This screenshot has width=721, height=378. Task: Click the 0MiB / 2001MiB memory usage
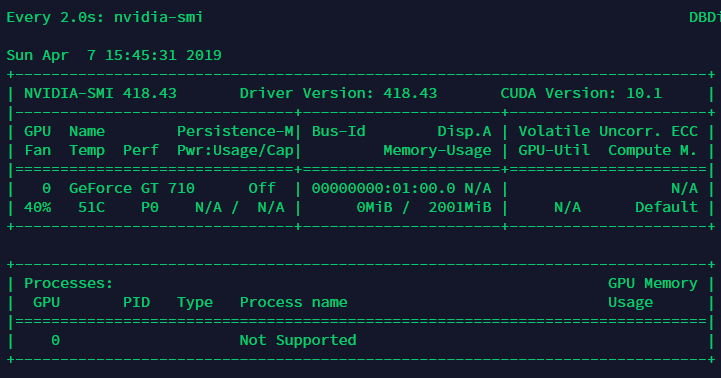[x=424, y=207]
